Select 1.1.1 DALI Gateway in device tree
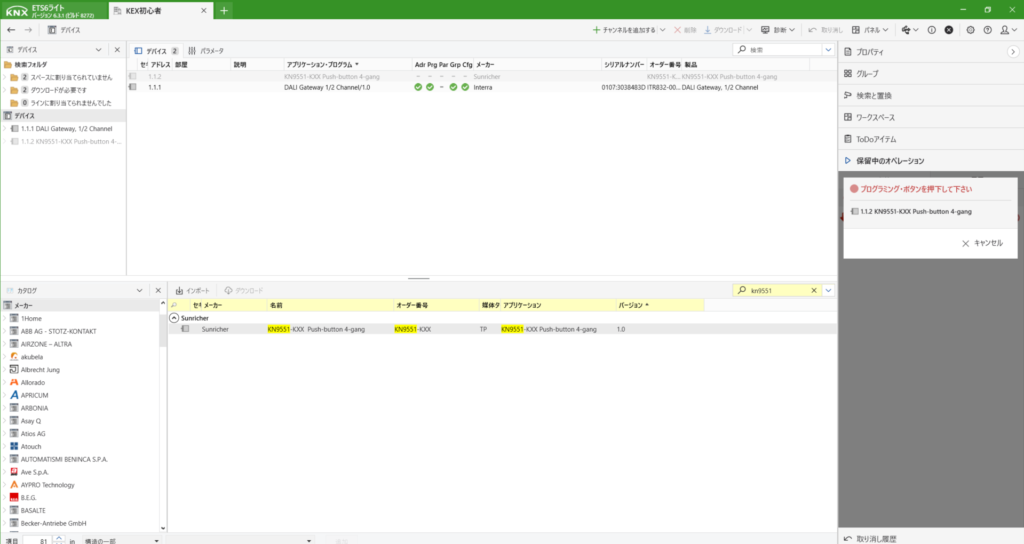Viewport: 1024px width, 544px height. tap(68, 128)
